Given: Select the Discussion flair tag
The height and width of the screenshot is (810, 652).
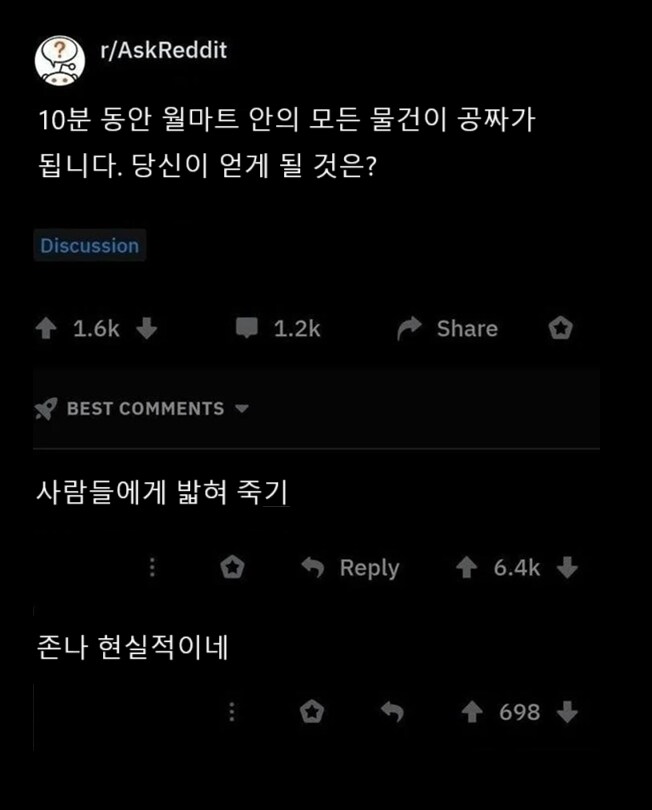Looking at the screenshot, I should point(89,245).
